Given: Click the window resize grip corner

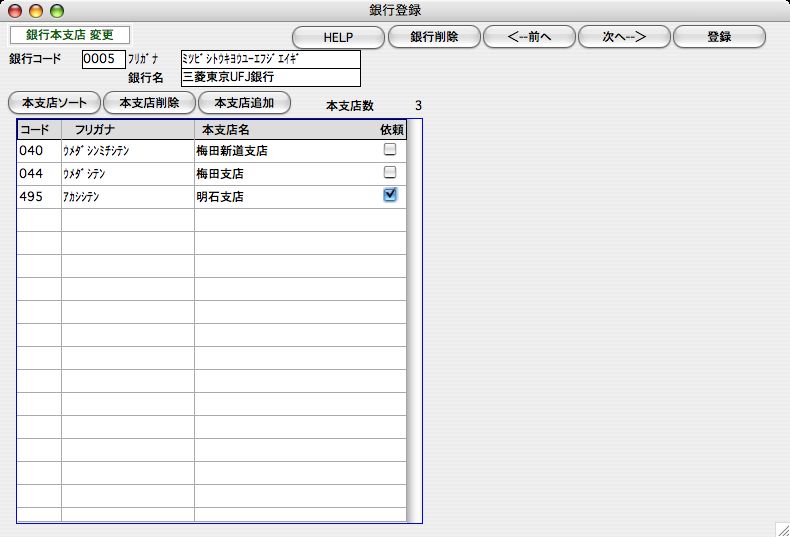Looking at the screenshot, I should click(x=781, y=528).
